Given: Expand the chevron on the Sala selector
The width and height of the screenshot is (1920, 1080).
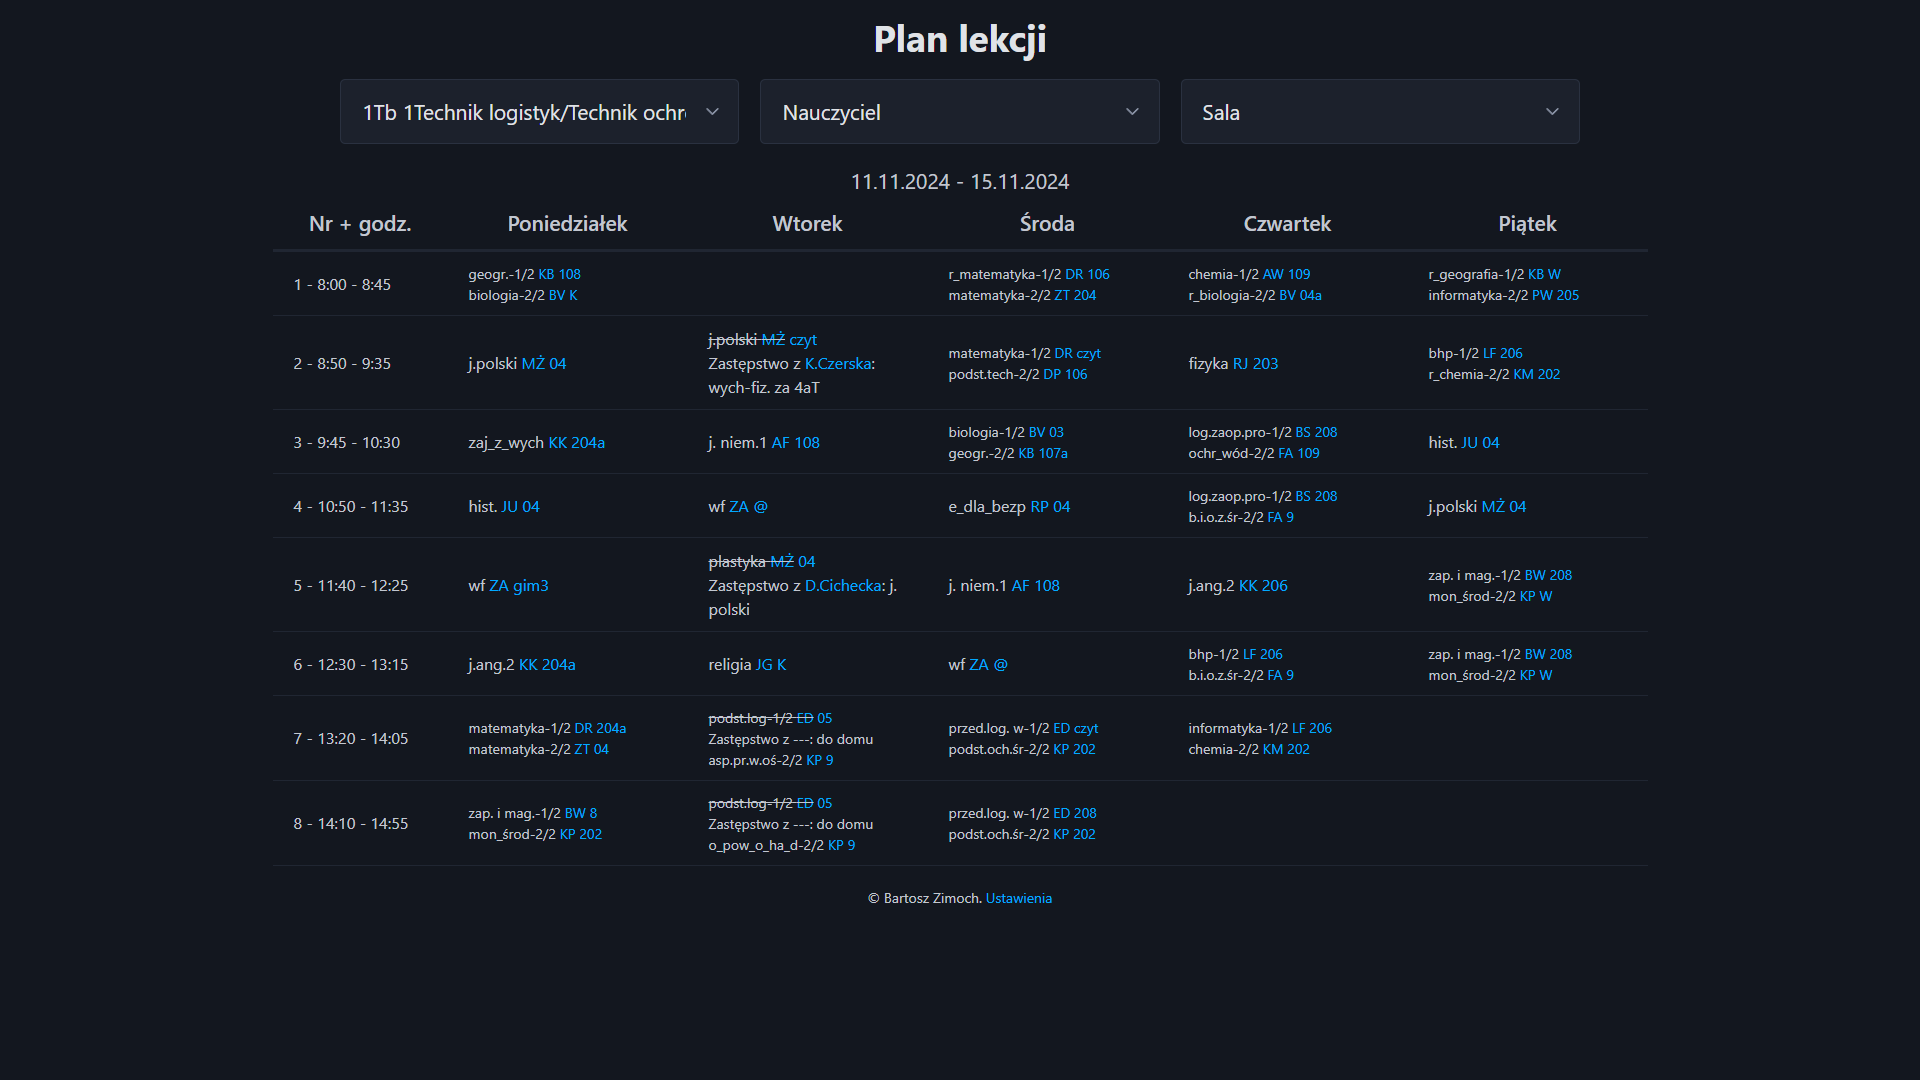Looking at the screenshot, I should pos(1552,111).
